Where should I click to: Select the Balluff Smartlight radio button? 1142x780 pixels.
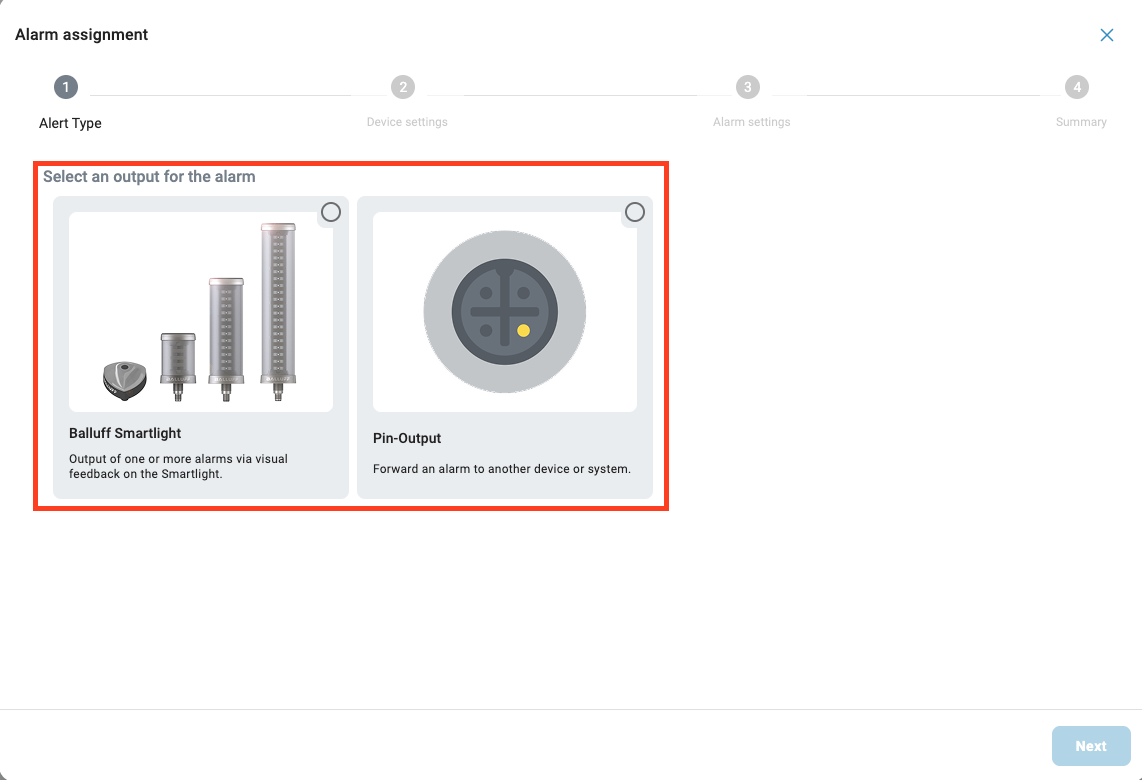(x=331, y=212)
